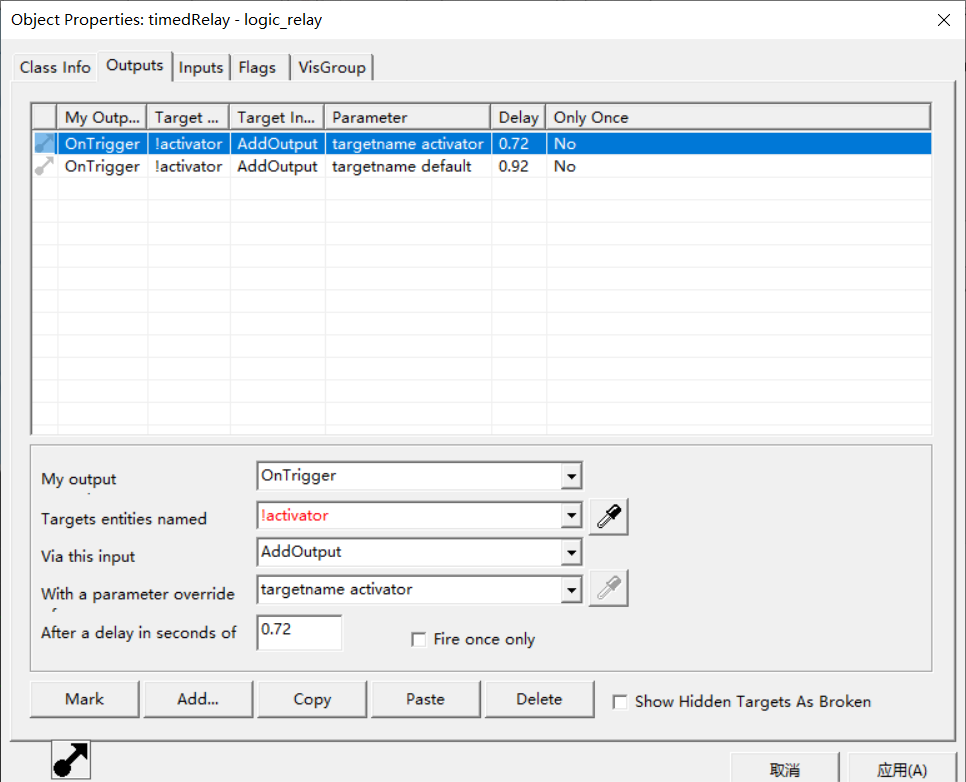966x782 pixels.
Task: Click the Add... button
Action: (x=198, y=699)
